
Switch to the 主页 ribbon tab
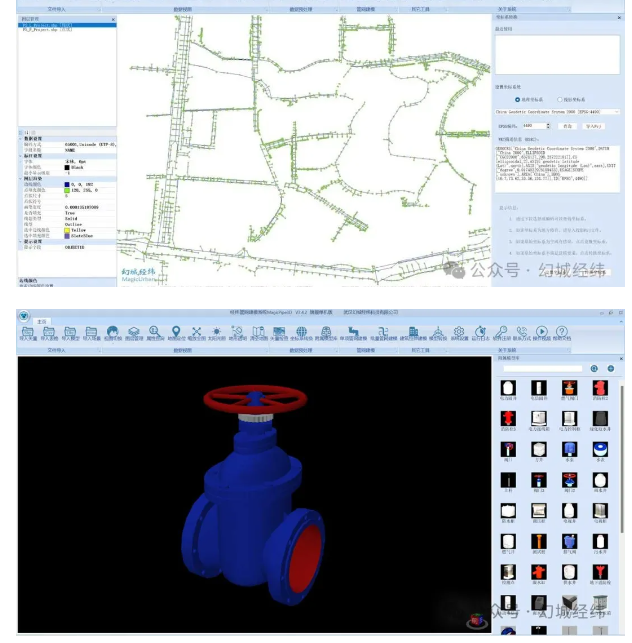pos(42,321)
